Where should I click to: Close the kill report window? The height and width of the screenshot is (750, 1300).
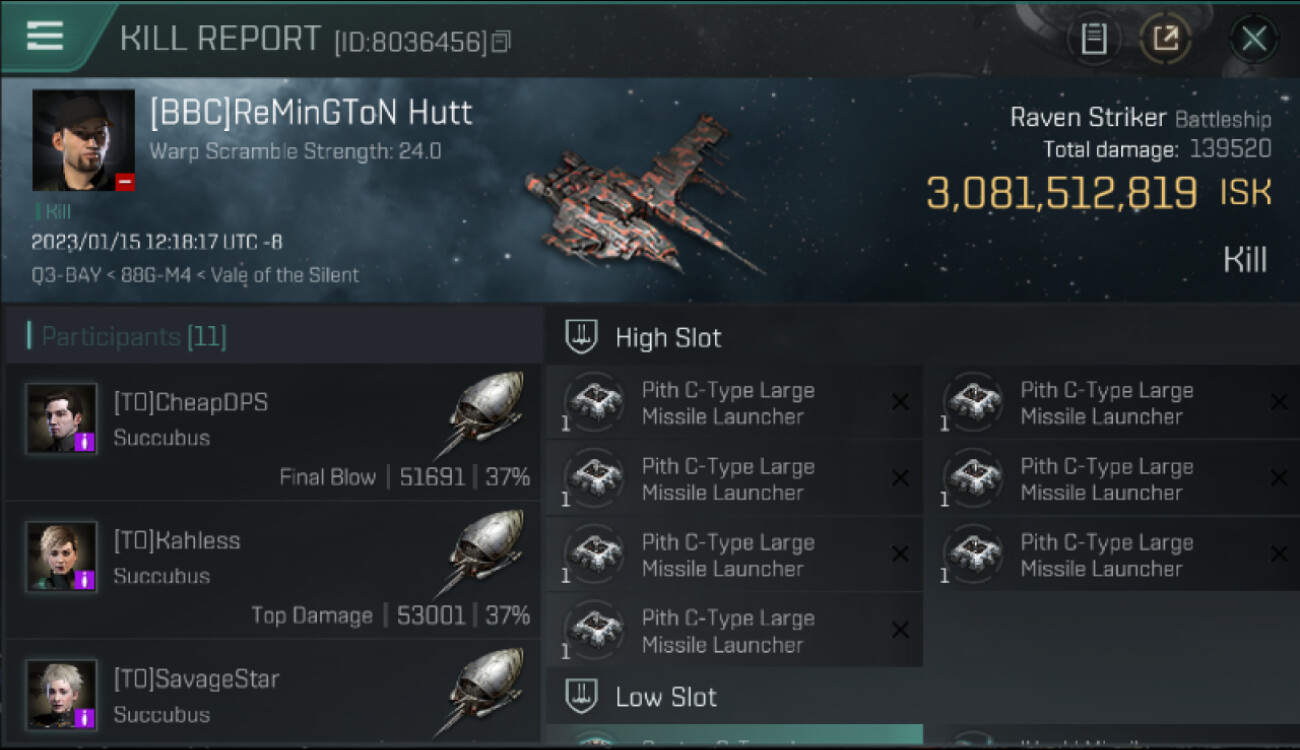1254,40
